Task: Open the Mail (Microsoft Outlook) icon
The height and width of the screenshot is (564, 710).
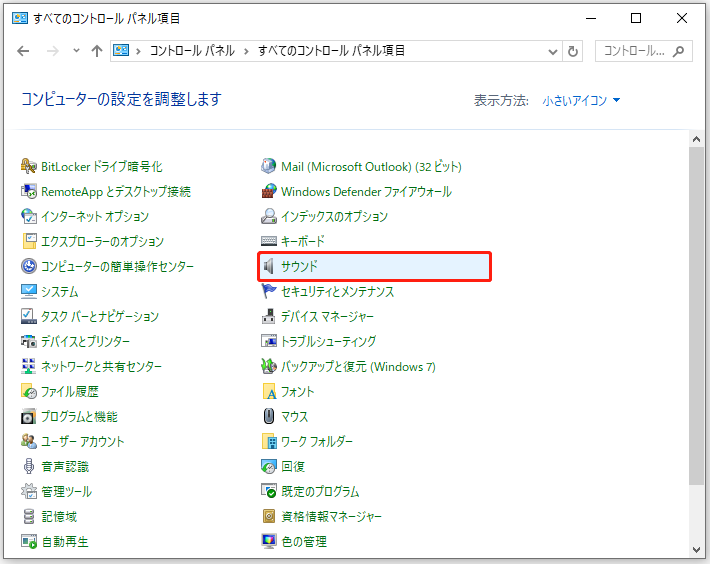Action: [269, 167]
